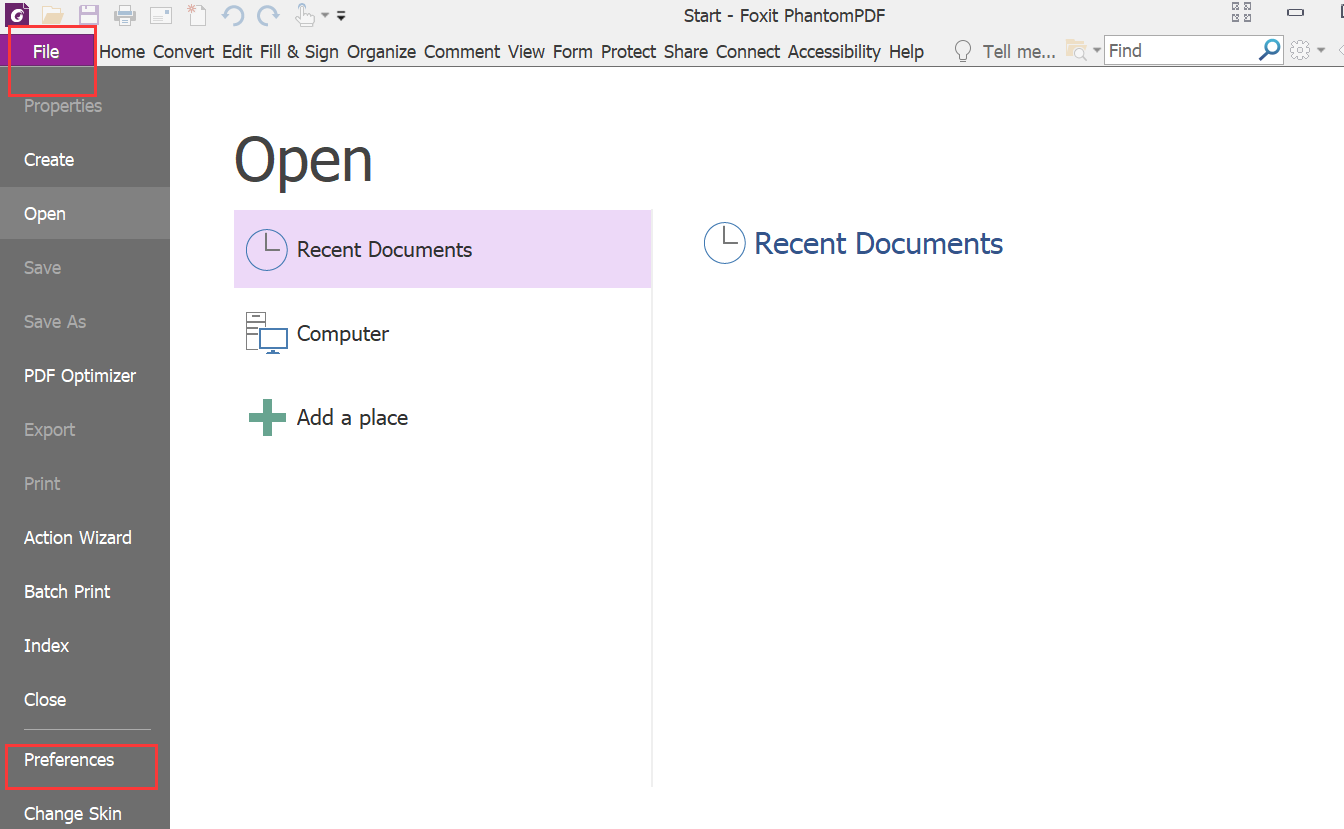
Task: Click the Computer icon
Action: (266, 333)
